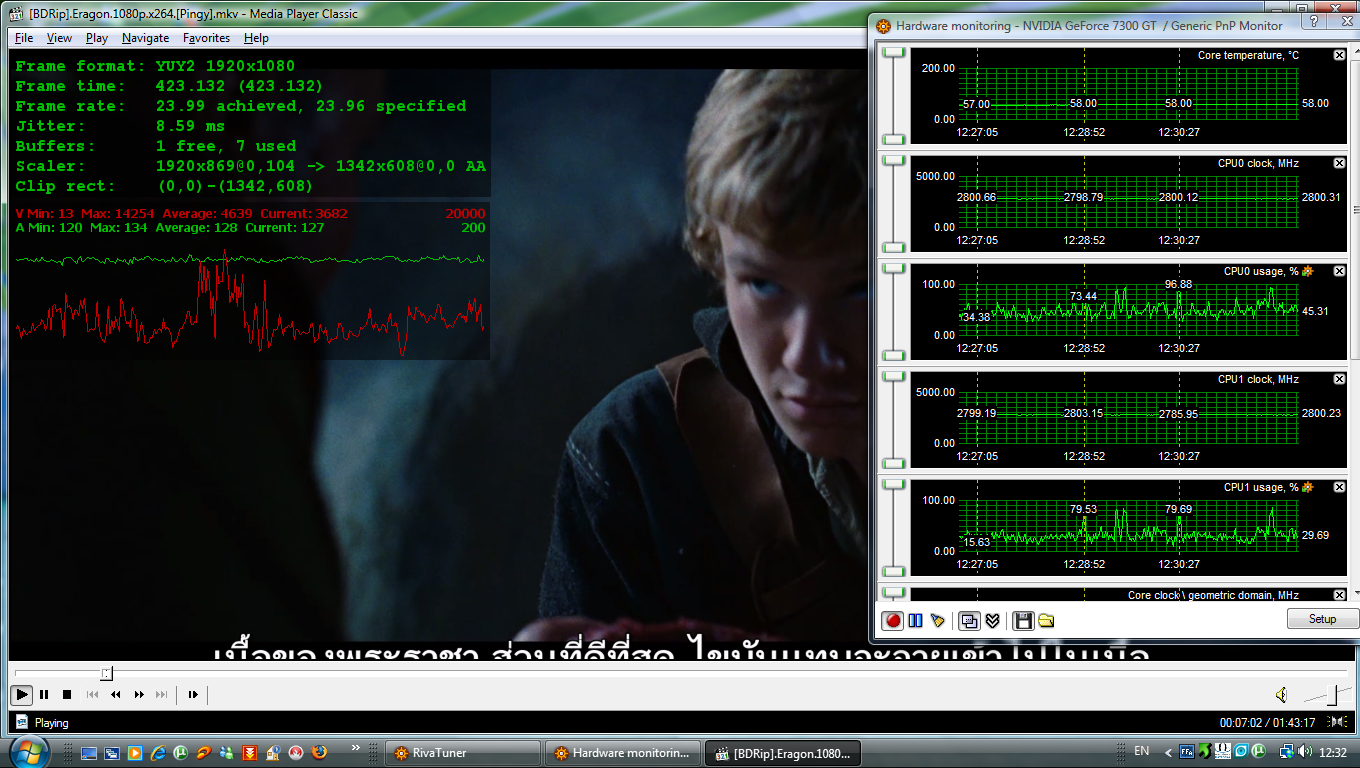The width and height of the screenshot is (1360, 768).
Task: Click Show Desktop in Quick Launch
Action: (89, 752)
